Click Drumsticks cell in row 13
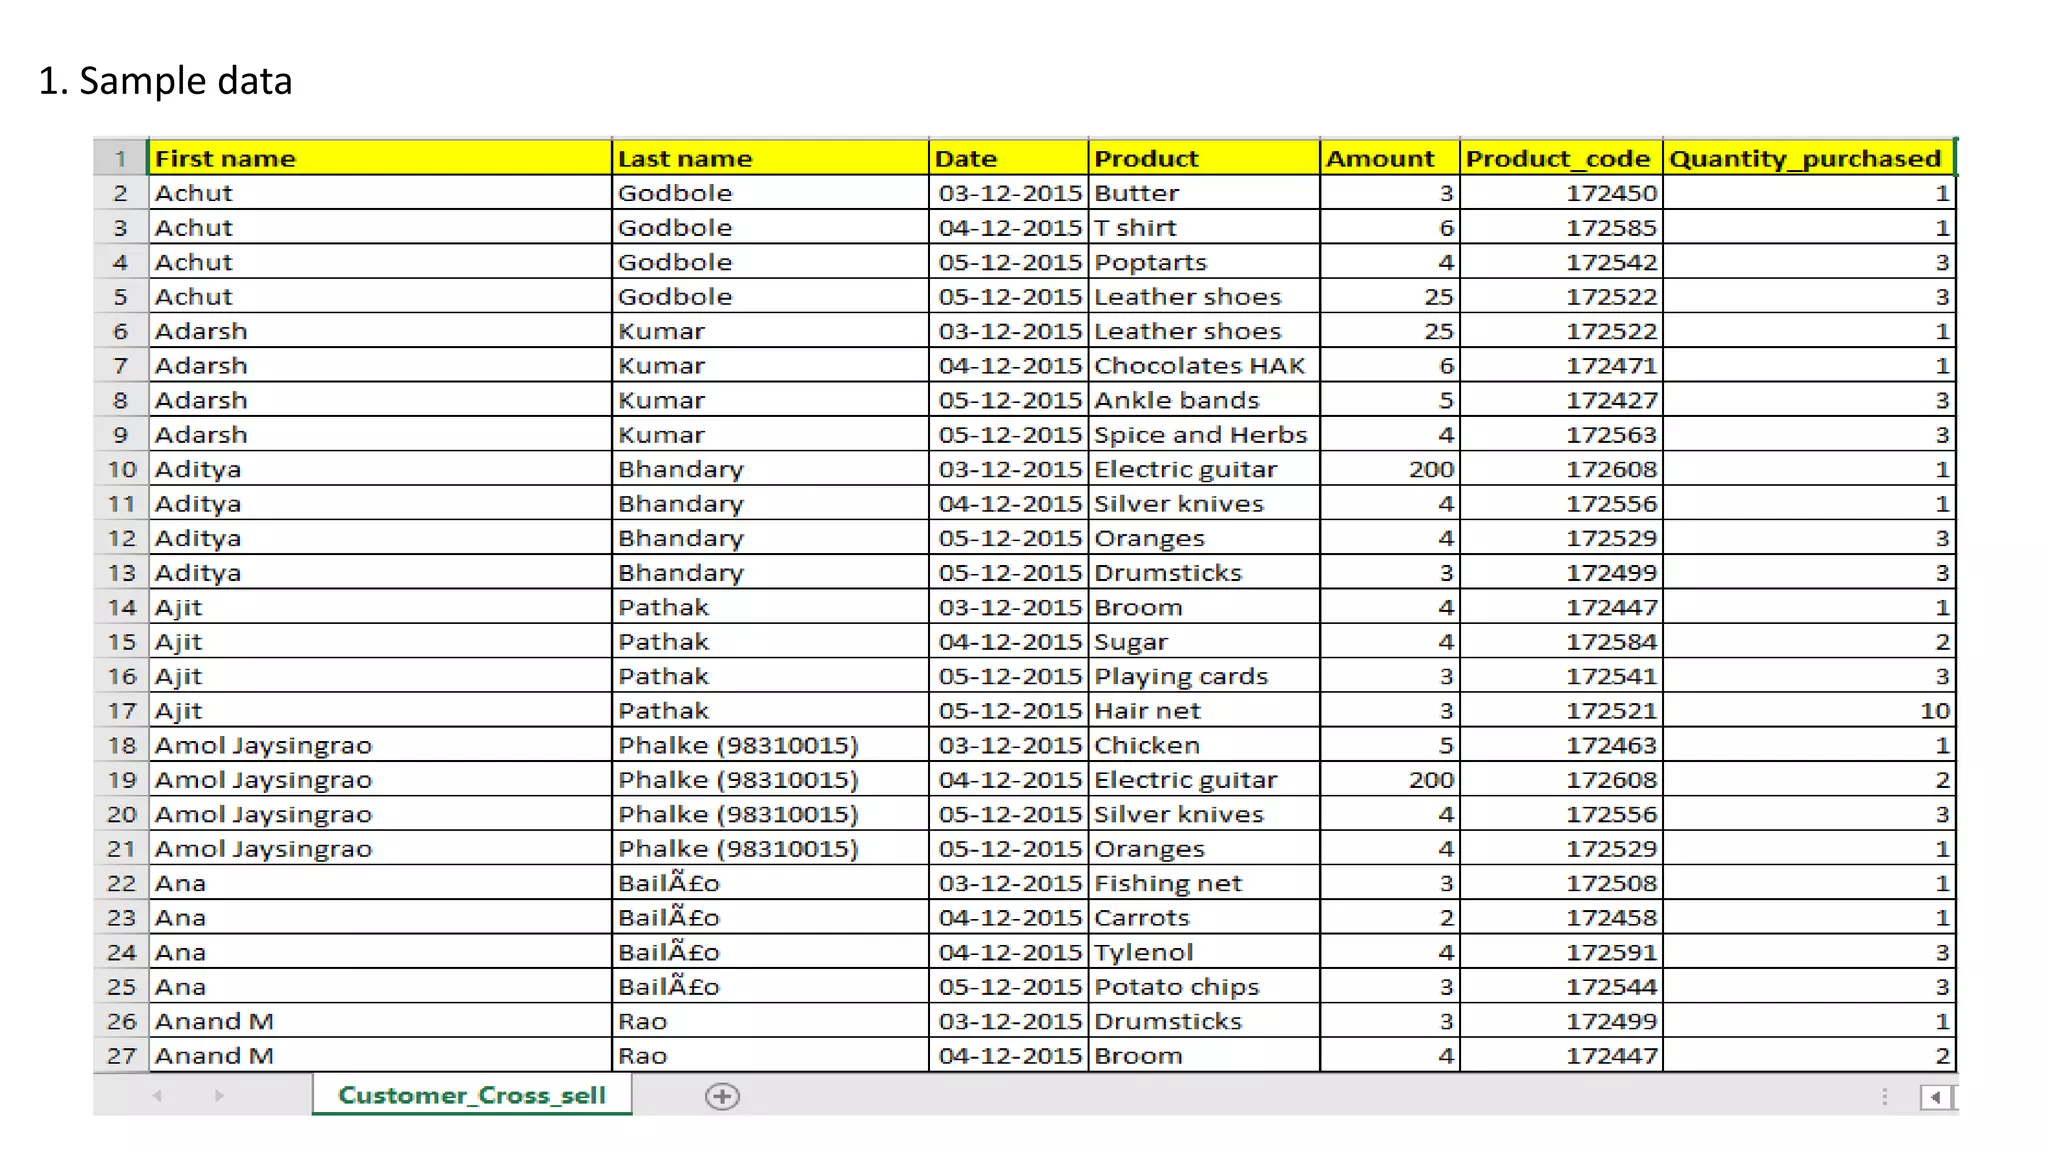2048x1152 pixels. tap(1204, 572)
